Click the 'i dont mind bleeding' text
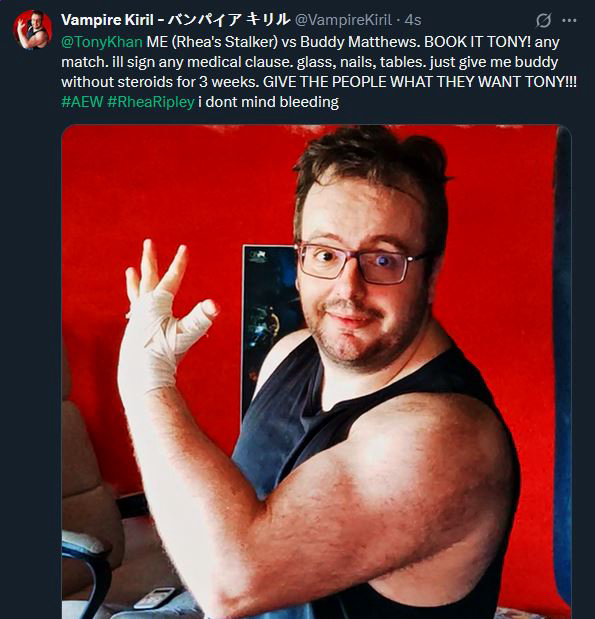 tap(268, 102)
